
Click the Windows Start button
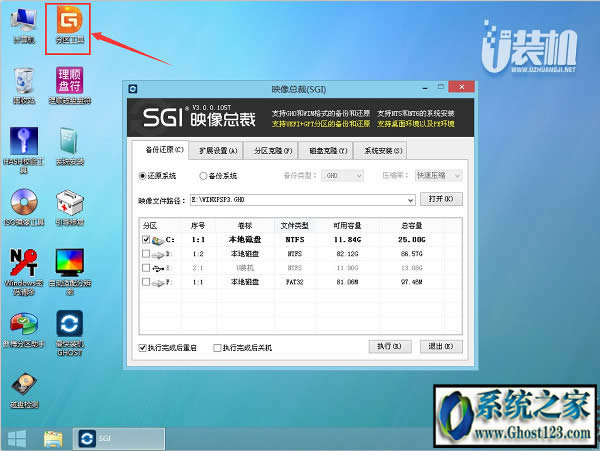[17, 438]
